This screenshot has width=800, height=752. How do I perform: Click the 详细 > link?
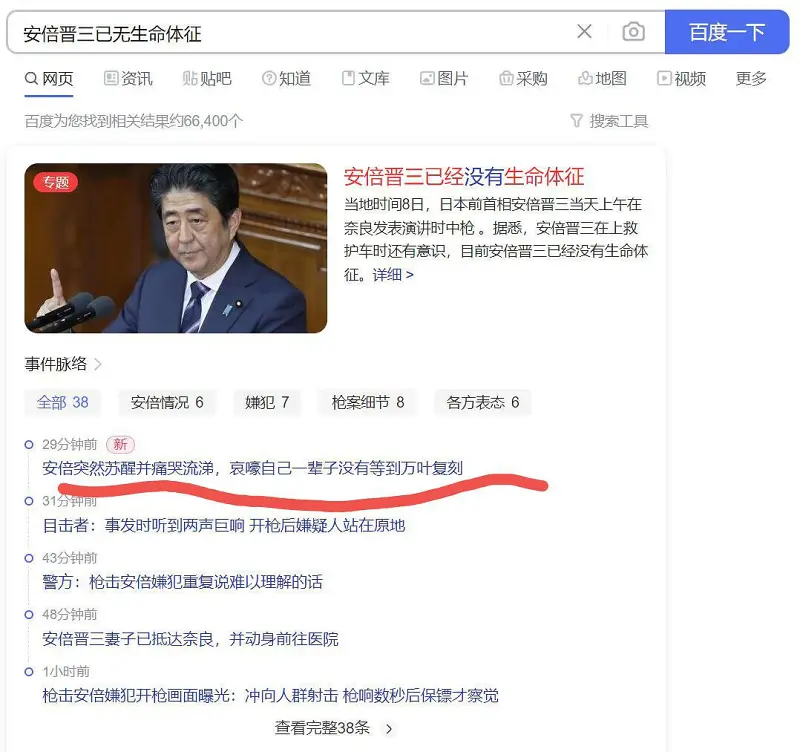393,275
